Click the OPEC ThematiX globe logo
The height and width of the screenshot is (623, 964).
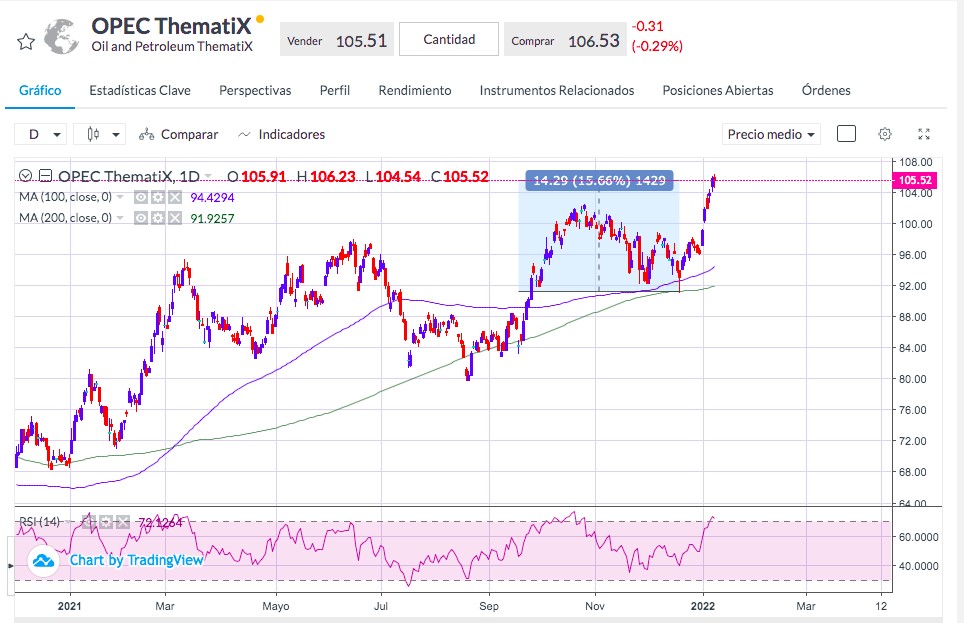click(x=61, y=37)
